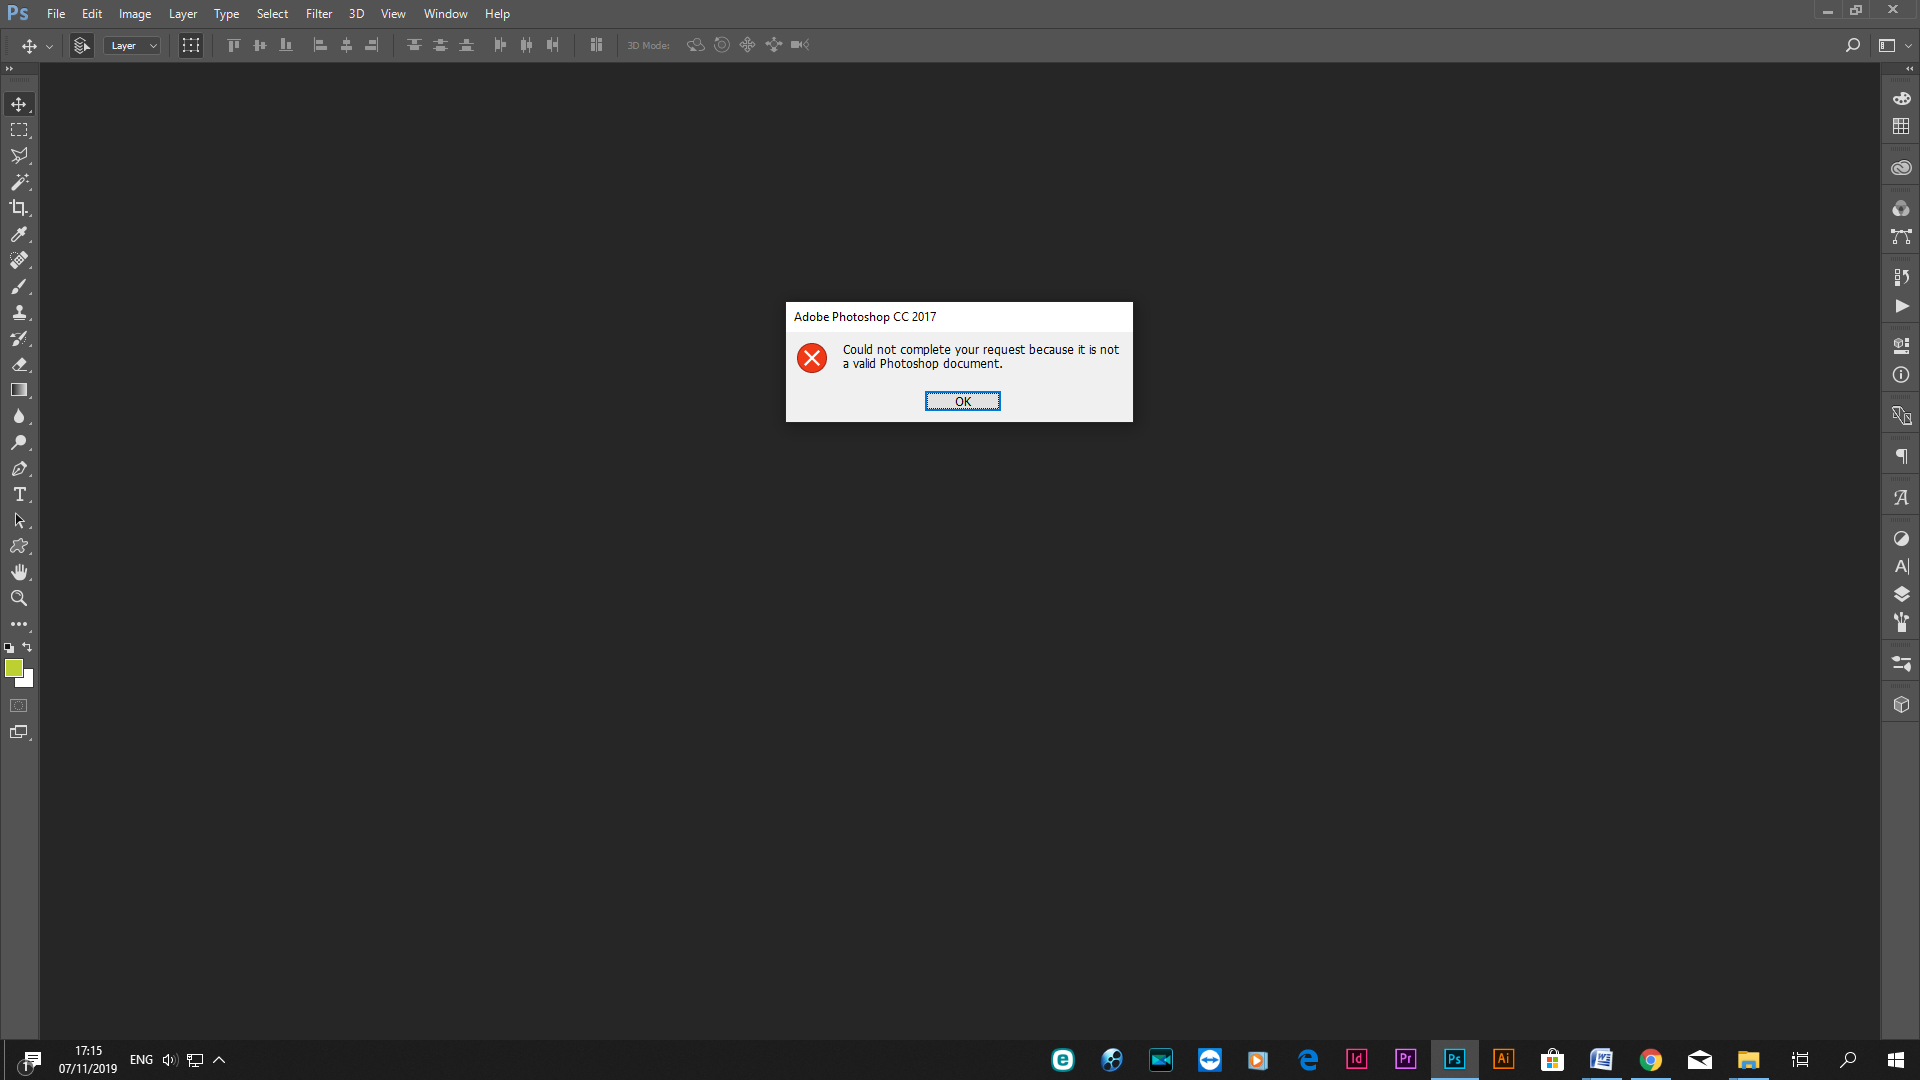Select the Pen tool
This screenshot has width=1920, height=1080.
pos(19,469)
